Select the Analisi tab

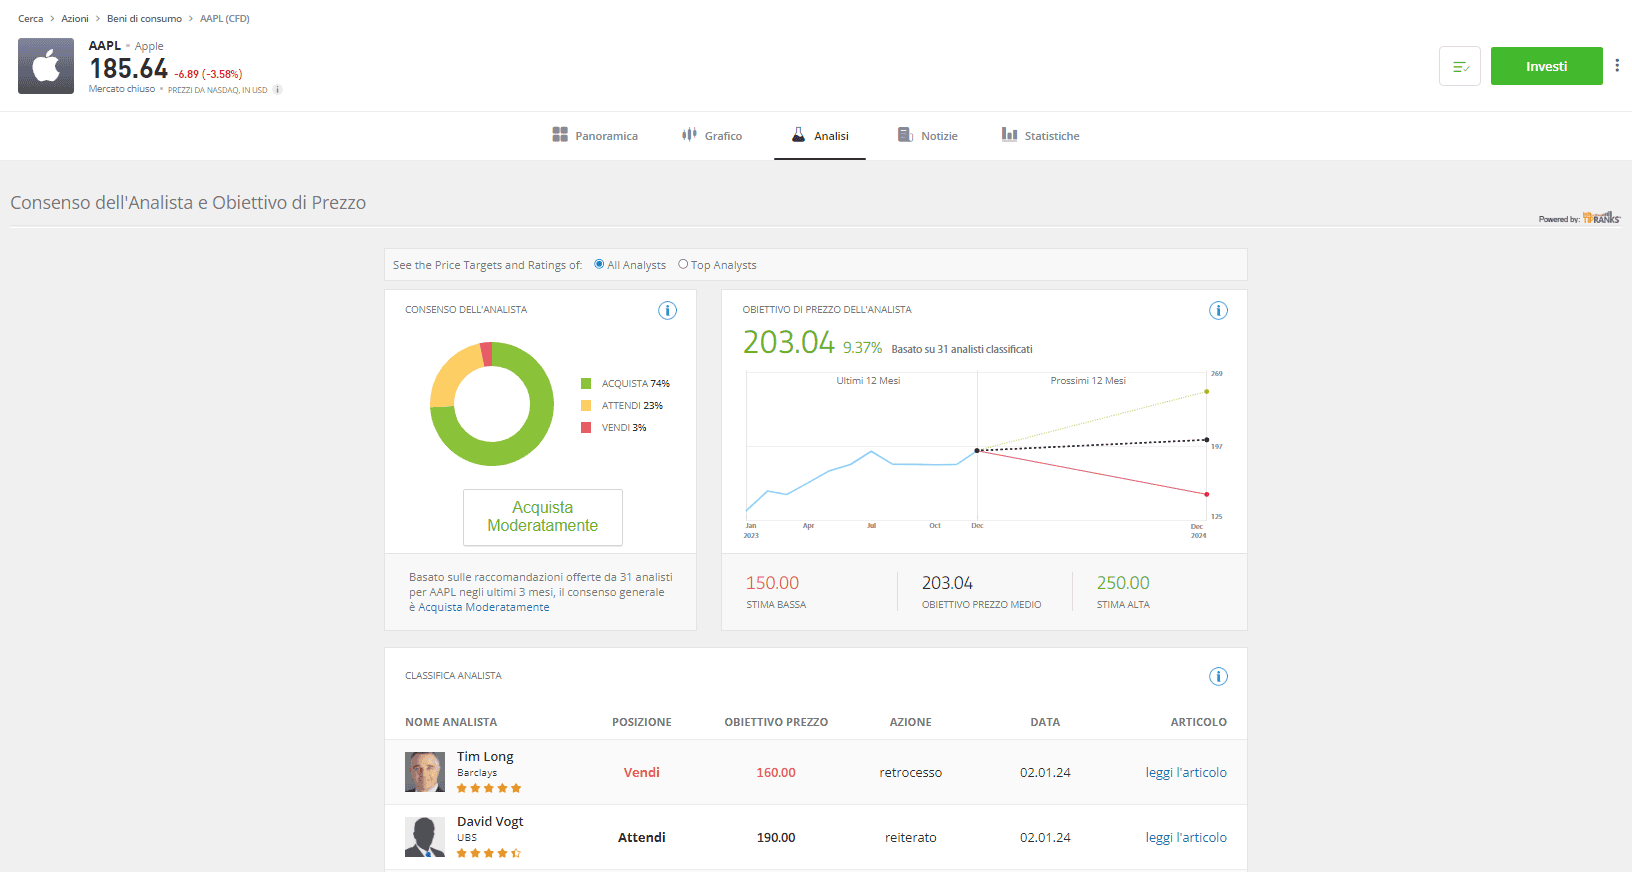820,136
